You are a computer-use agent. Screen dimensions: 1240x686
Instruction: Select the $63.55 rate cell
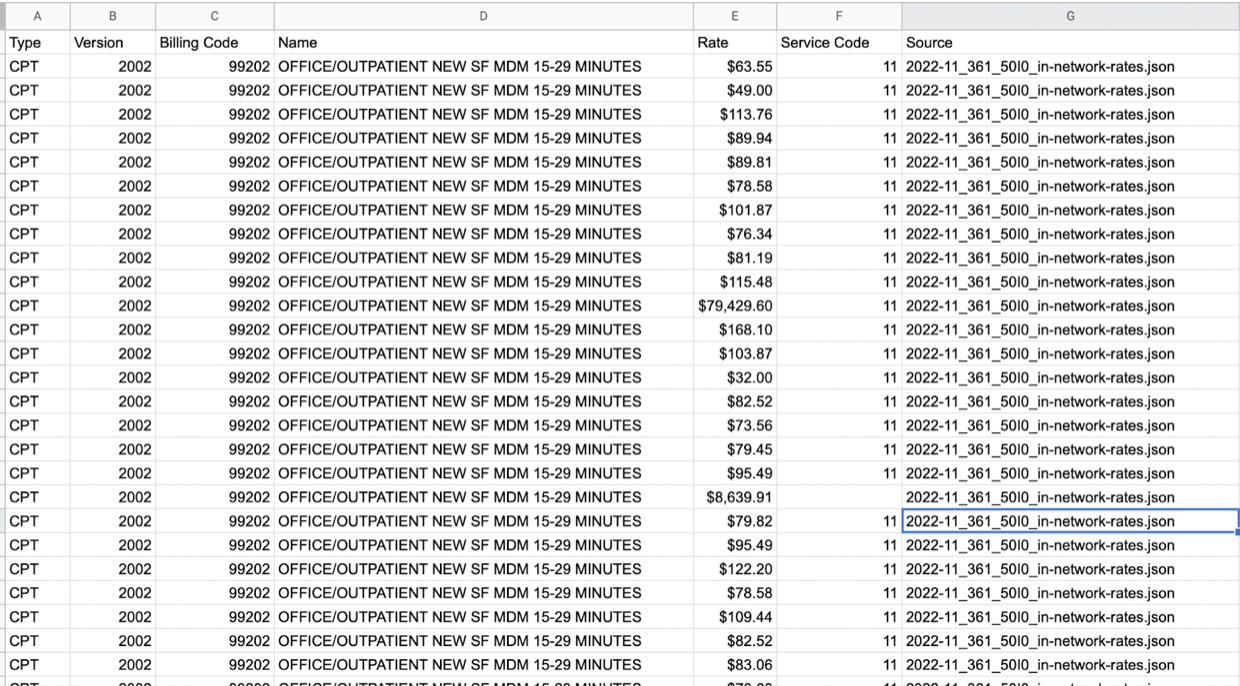tap(735, 67)
